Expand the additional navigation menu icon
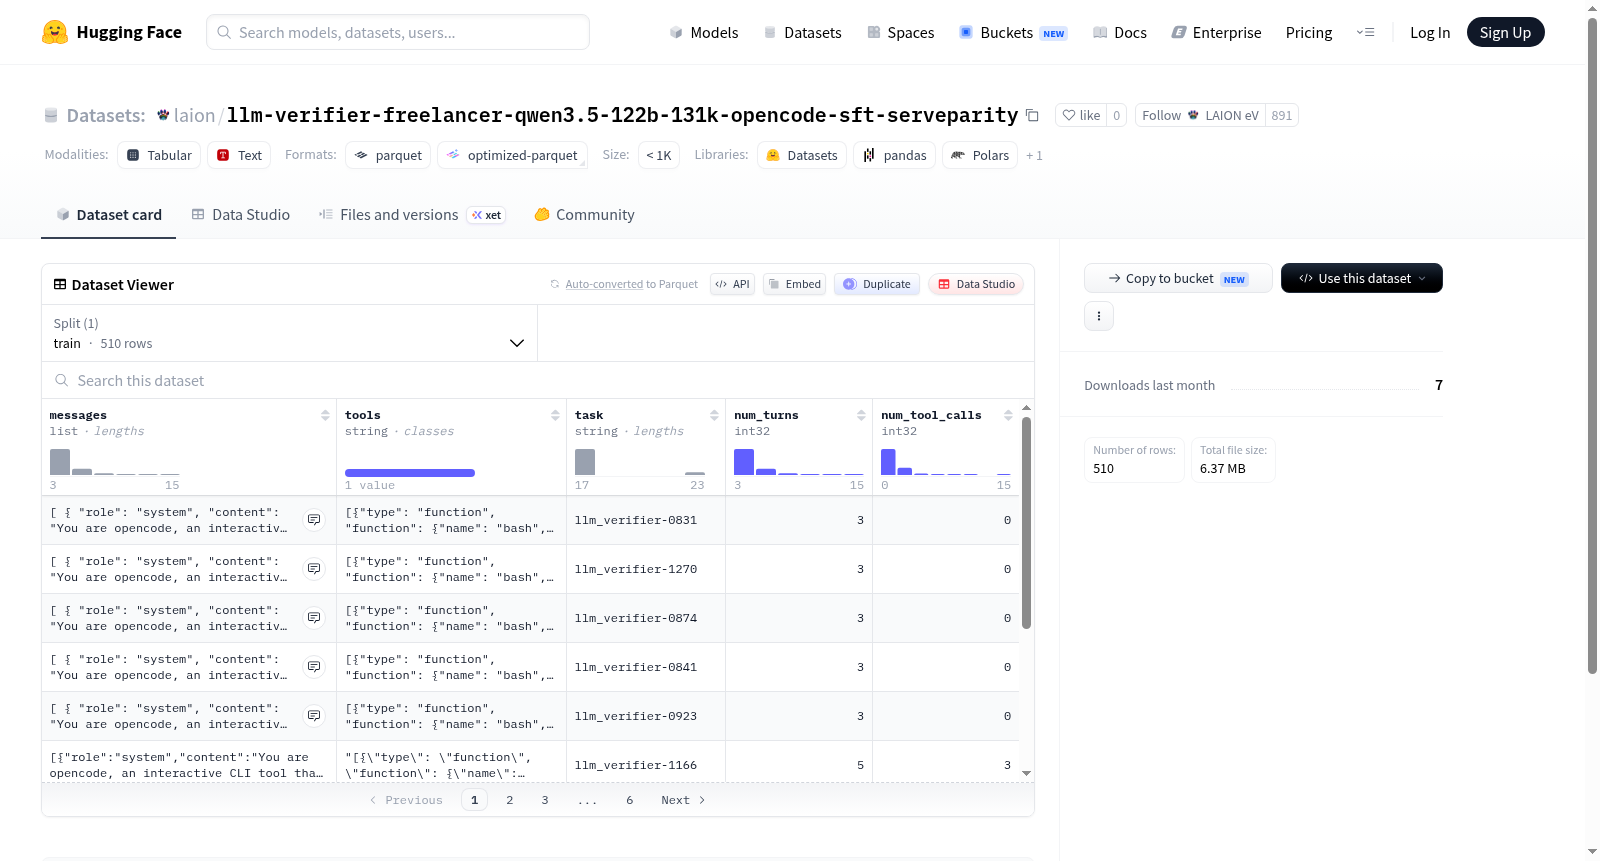The height and width of the screenshot is (861, 1600). click(x=1365, y=32)
